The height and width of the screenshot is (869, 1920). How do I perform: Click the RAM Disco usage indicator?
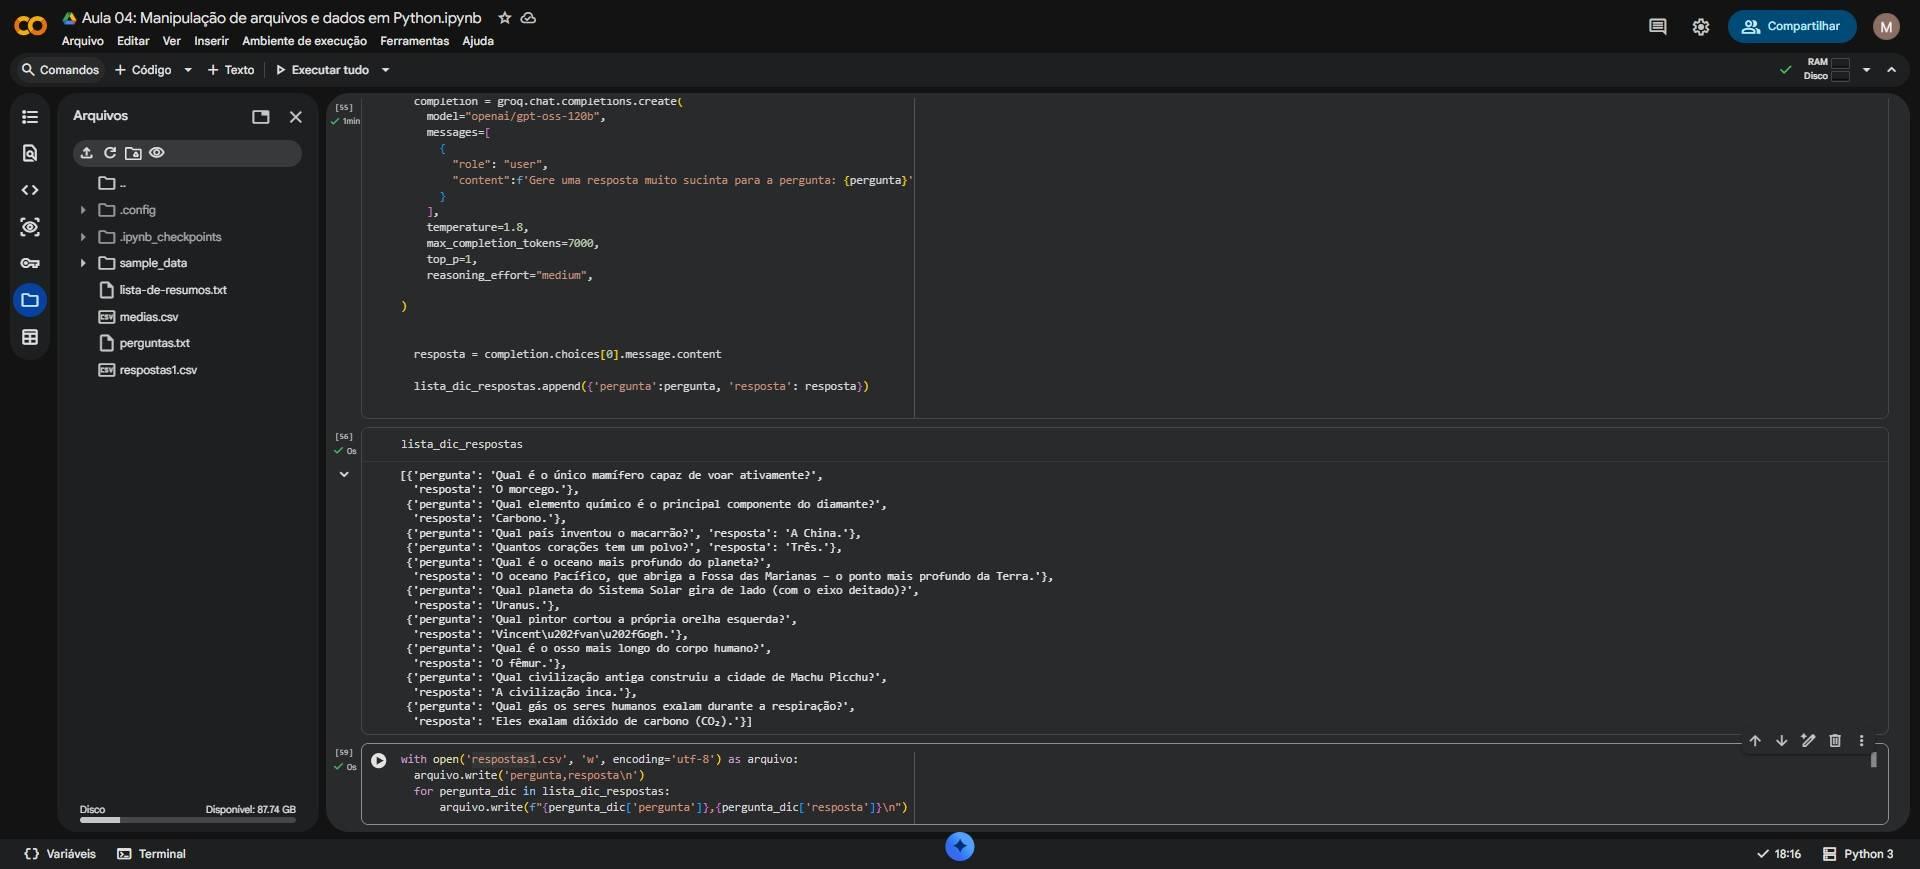pyautogui.click(x=1827, y=69)
